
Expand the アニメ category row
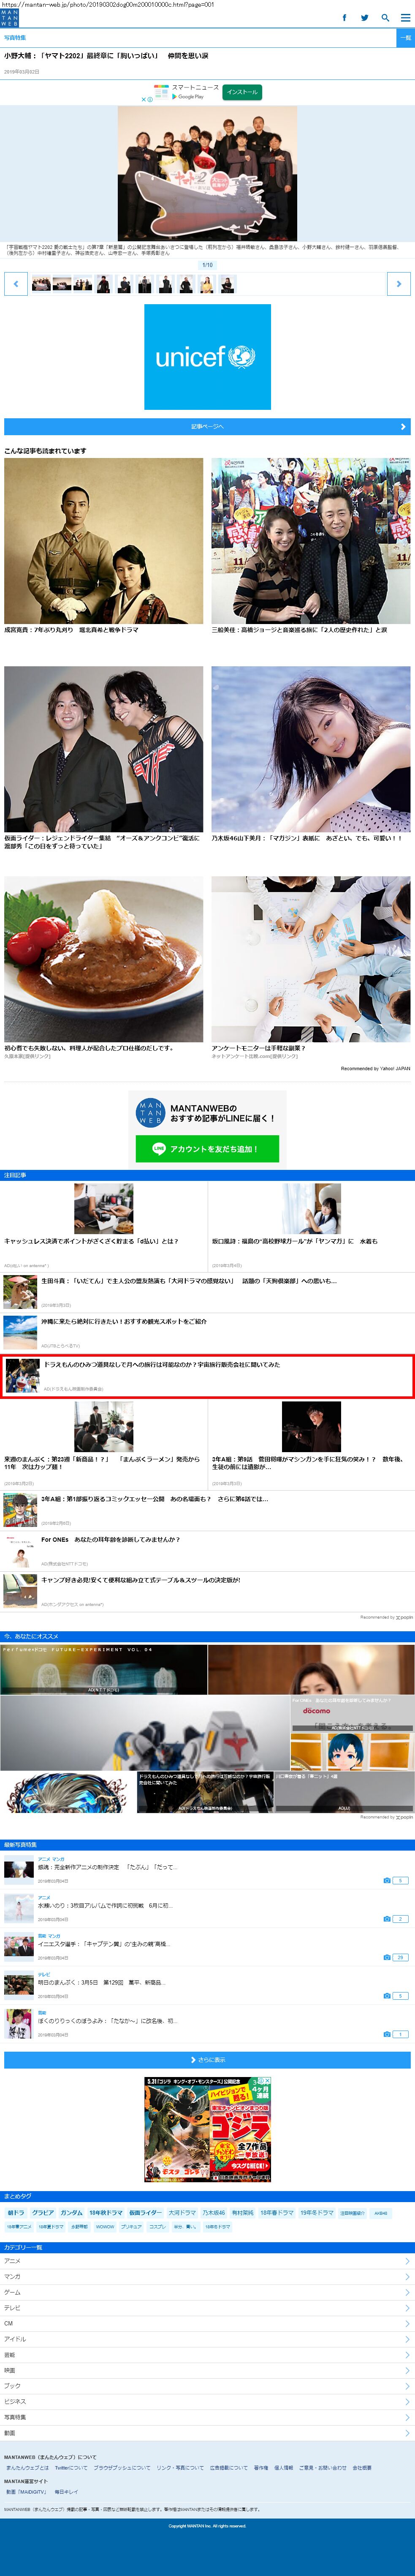[207, 2260]
